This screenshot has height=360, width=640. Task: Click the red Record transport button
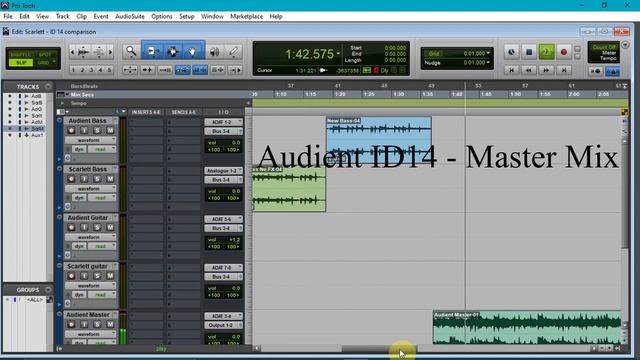pyautogui.click(x=564, y=52)
